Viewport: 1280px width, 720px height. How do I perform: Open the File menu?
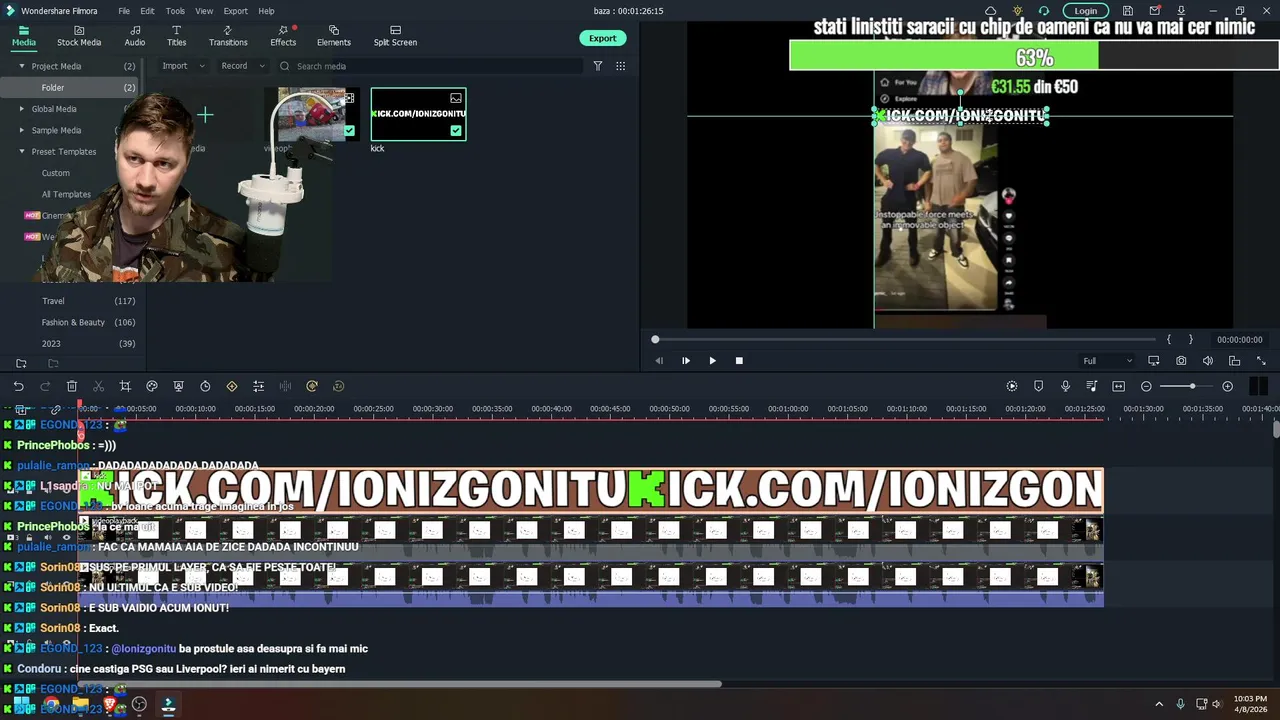click(x=124, y=11)
